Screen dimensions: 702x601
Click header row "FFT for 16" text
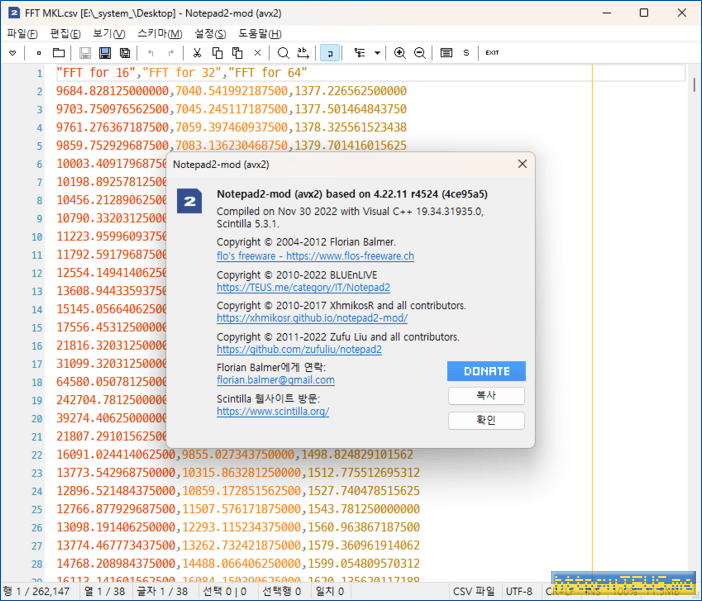(96, 73)
